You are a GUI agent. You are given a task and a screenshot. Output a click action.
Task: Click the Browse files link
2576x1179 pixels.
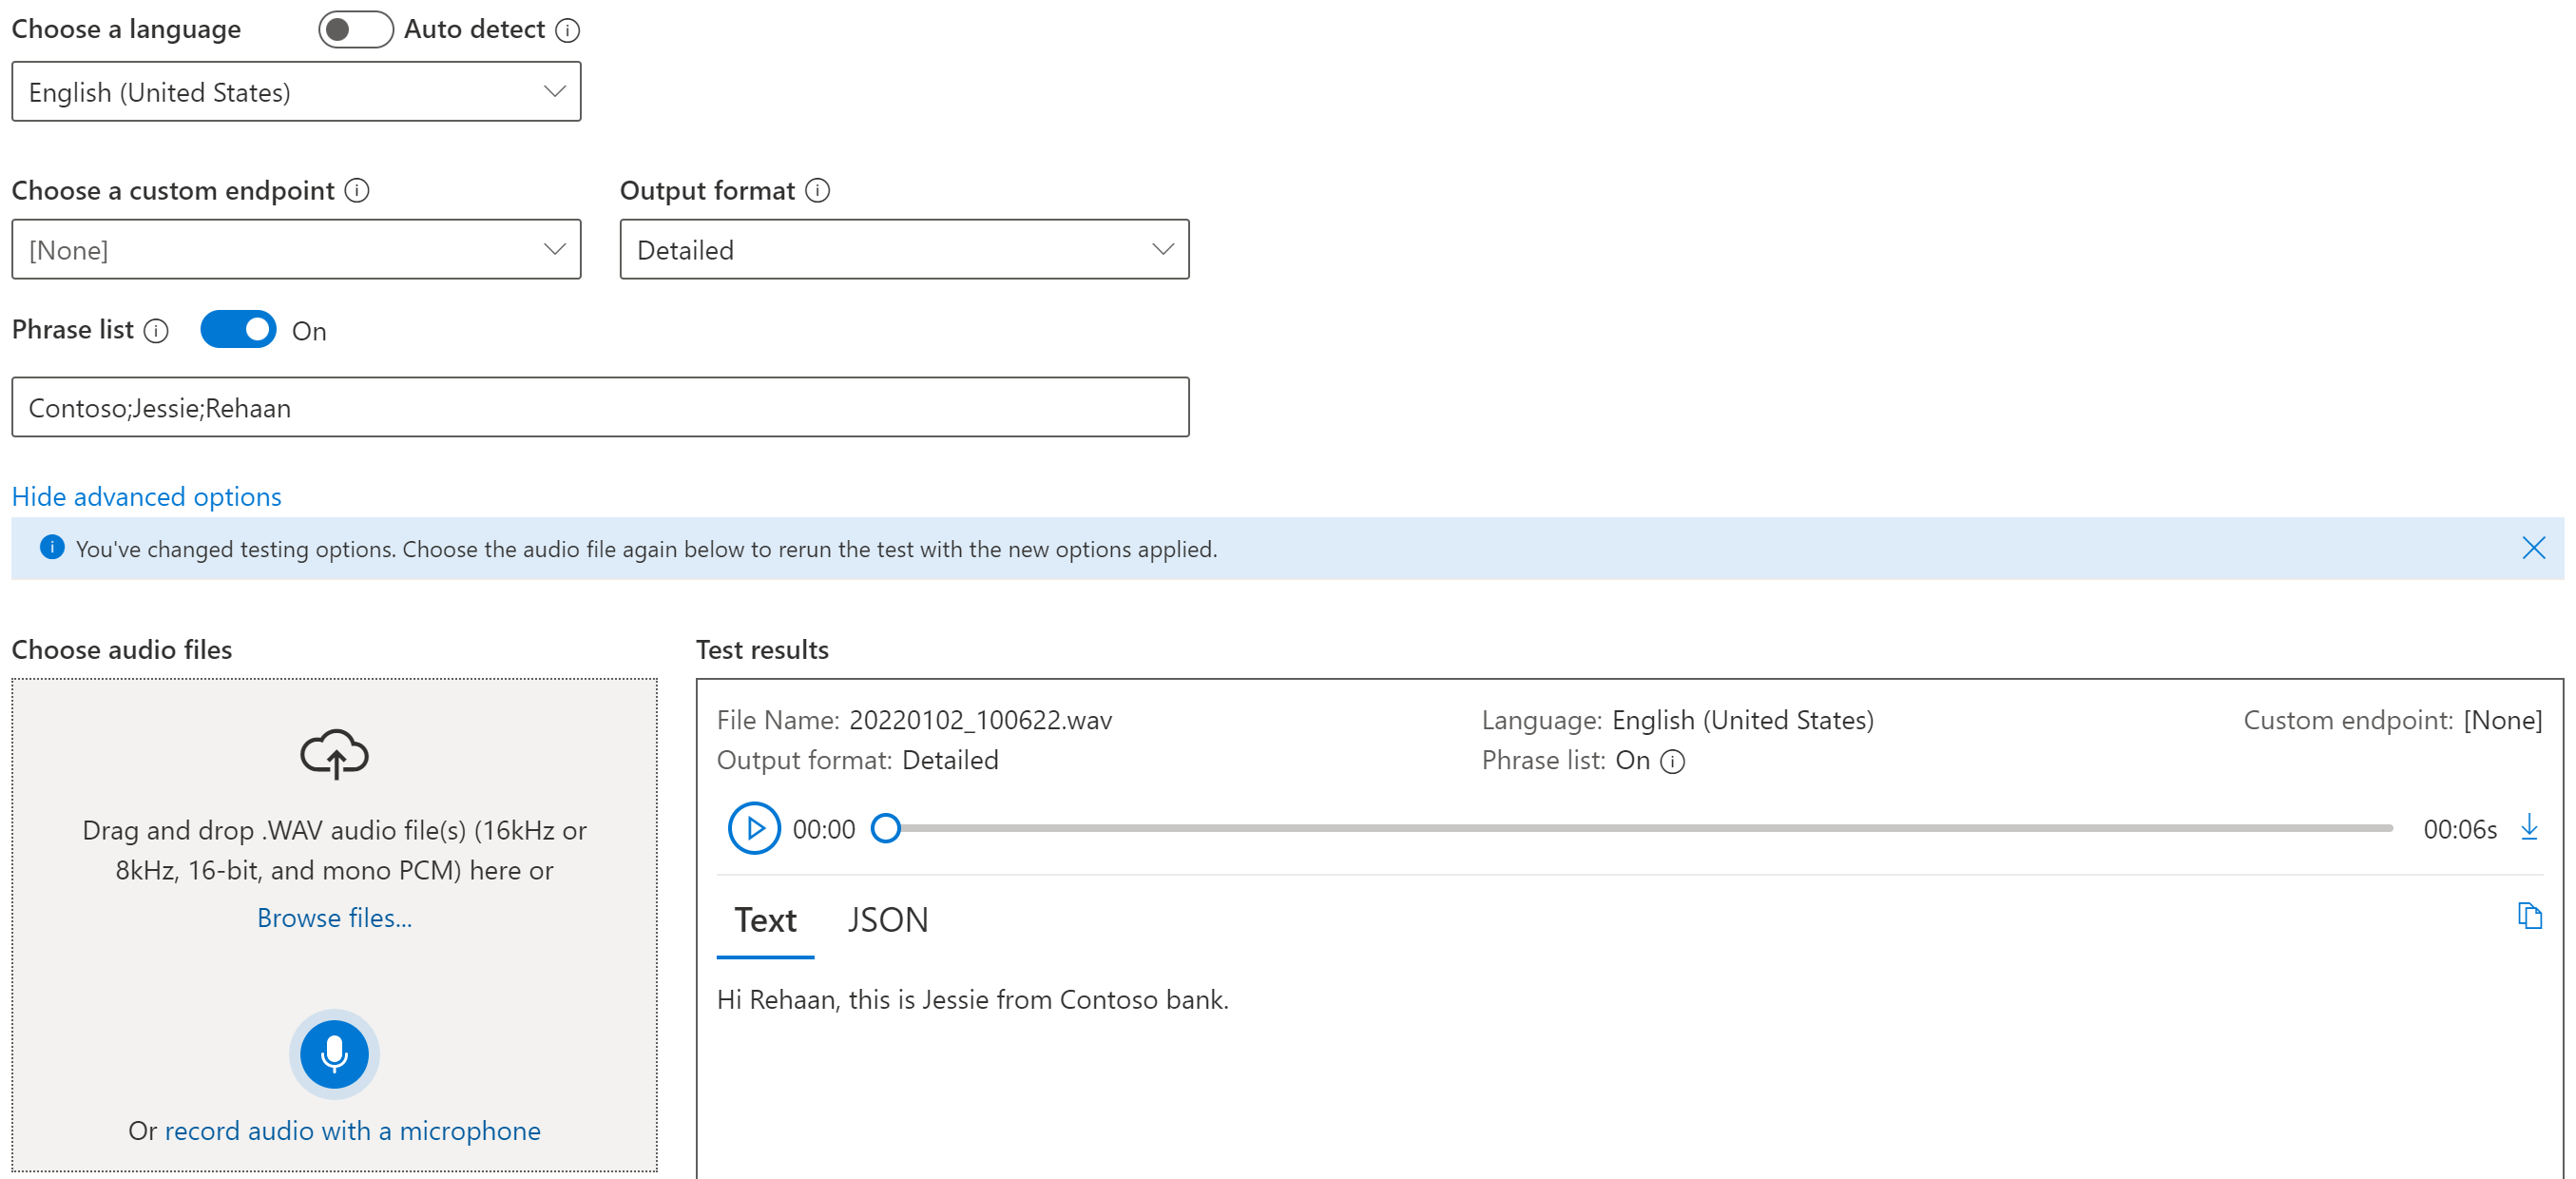pyautogui.click(x=334, y=918)
